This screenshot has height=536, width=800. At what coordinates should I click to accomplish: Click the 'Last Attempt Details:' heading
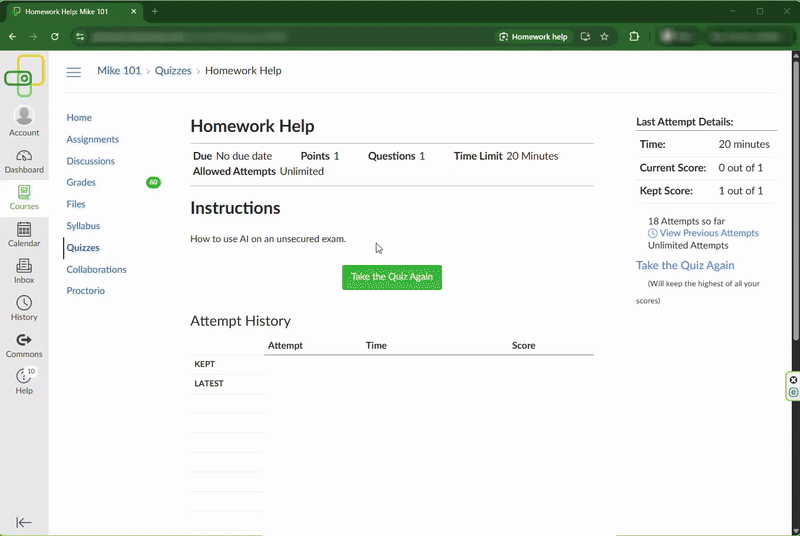pyautogui.click(x=684, y=122)
